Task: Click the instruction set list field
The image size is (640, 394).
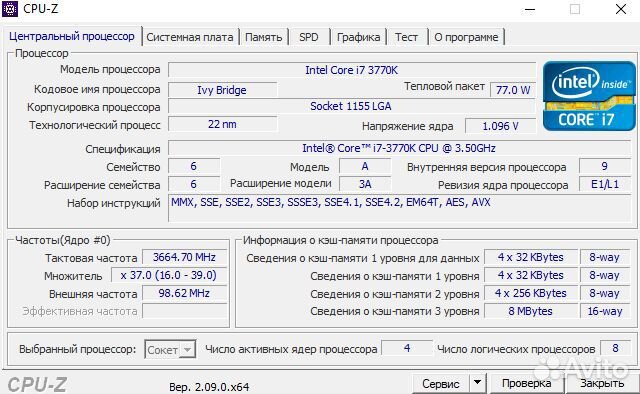Action: coord(400,208)
